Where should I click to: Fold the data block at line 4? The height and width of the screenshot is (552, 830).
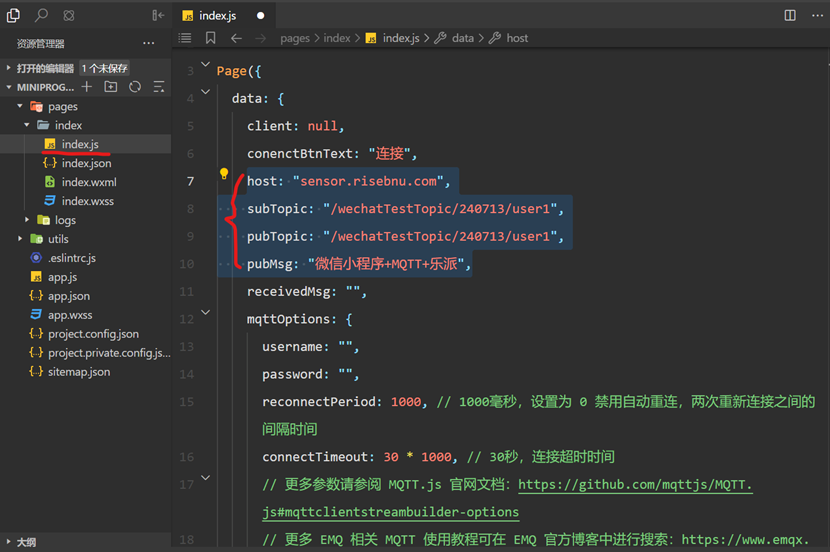(x=205, y=92)
